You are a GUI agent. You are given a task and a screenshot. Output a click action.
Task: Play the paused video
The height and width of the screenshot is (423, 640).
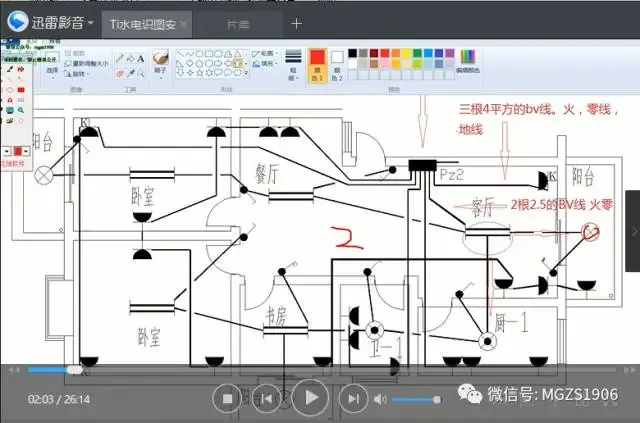(311, 397)
